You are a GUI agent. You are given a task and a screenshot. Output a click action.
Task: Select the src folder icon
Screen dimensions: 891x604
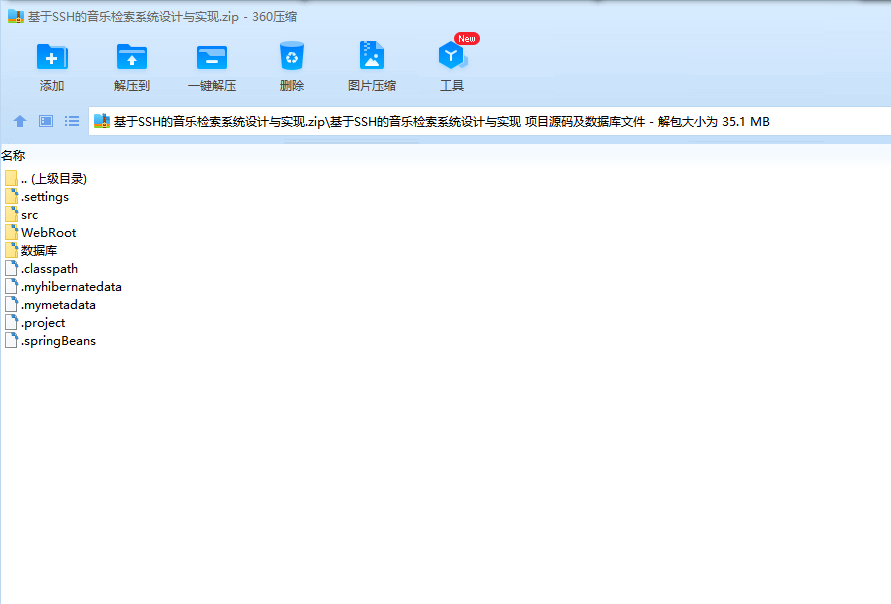[11, 215]
